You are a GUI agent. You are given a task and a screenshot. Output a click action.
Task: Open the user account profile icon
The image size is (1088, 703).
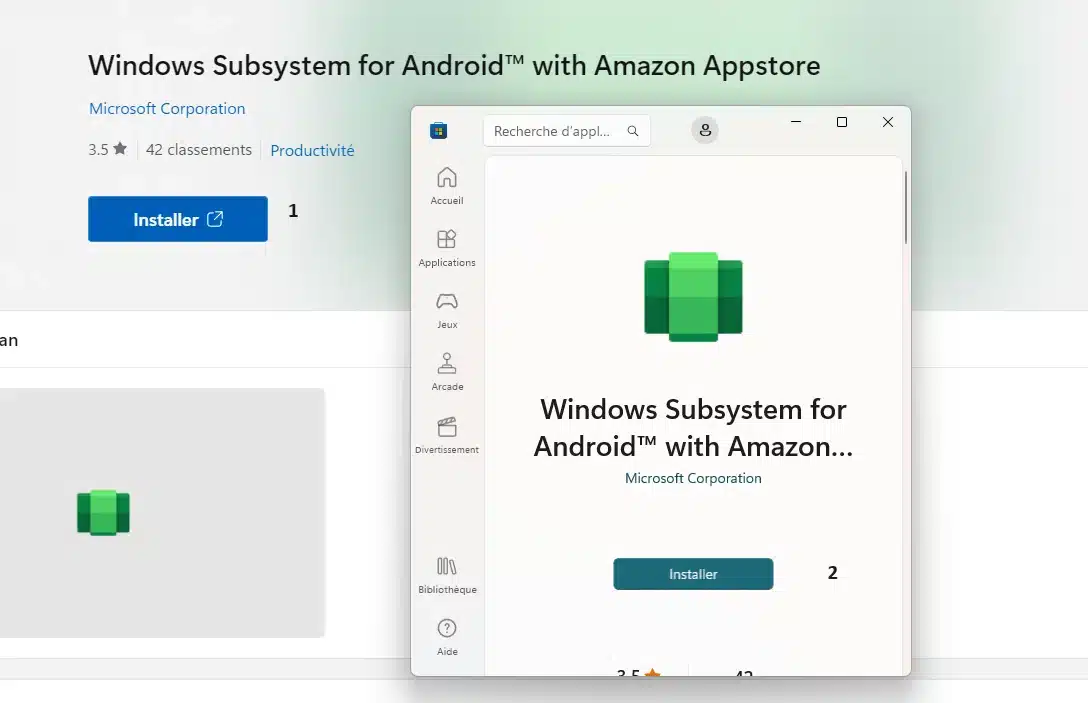(705, 130)
